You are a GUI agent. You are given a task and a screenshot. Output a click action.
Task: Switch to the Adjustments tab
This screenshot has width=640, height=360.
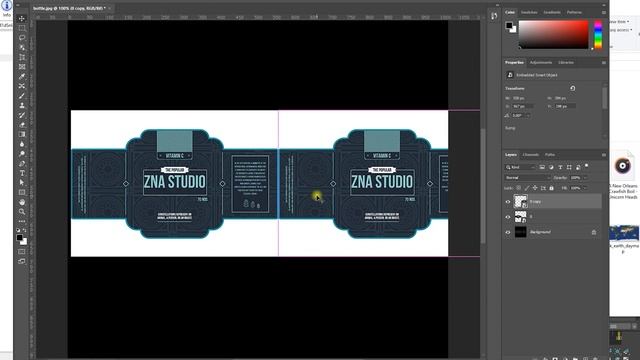pos(541,62)
